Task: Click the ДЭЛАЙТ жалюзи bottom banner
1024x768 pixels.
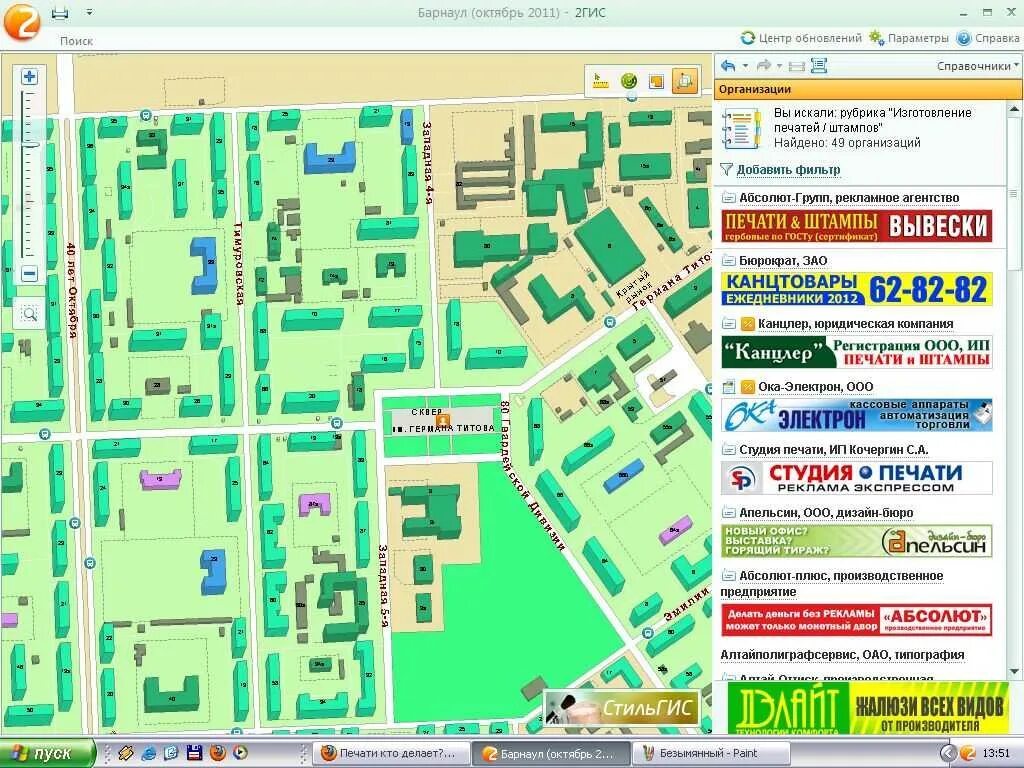Action: click(868, 708)
